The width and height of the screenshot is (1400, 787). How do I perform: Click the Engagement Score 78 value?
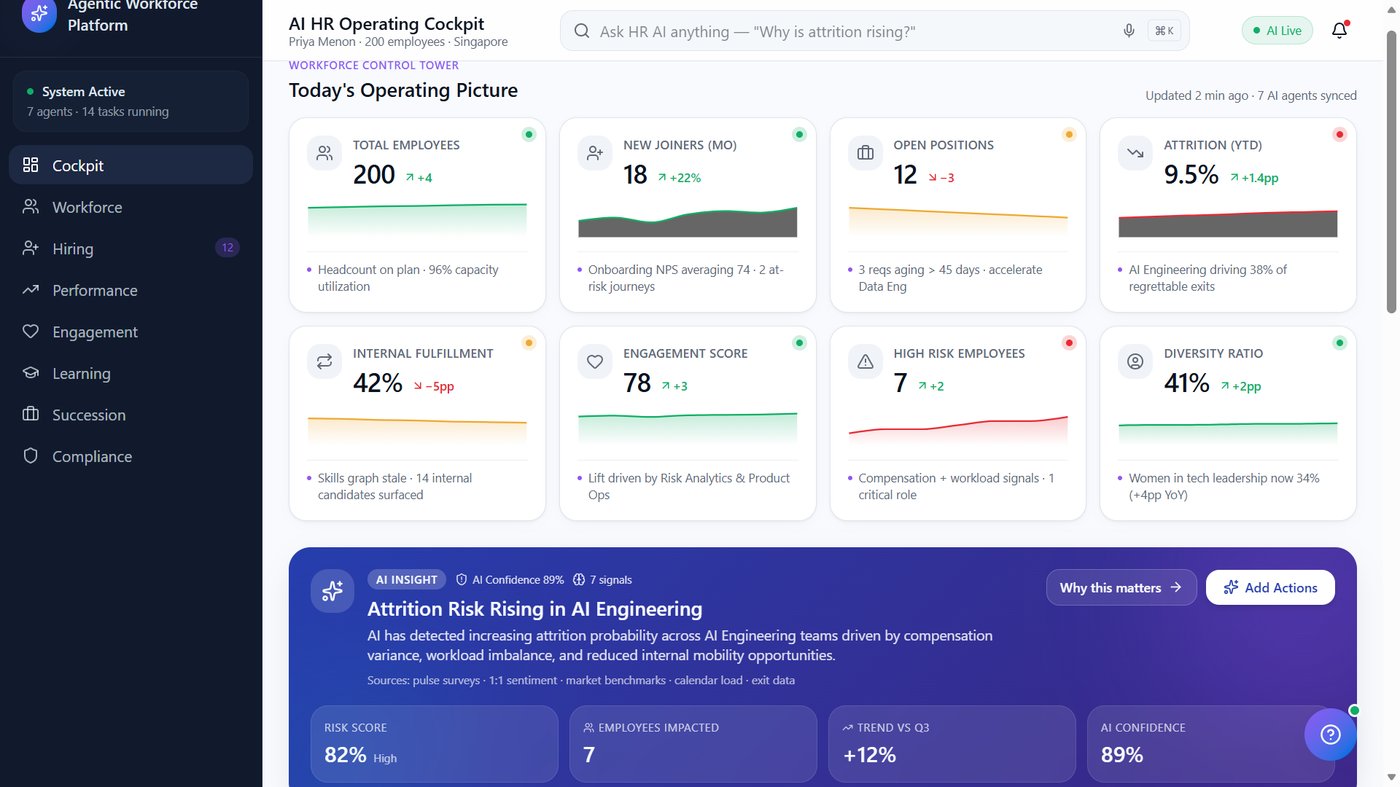tap(637, 384)
